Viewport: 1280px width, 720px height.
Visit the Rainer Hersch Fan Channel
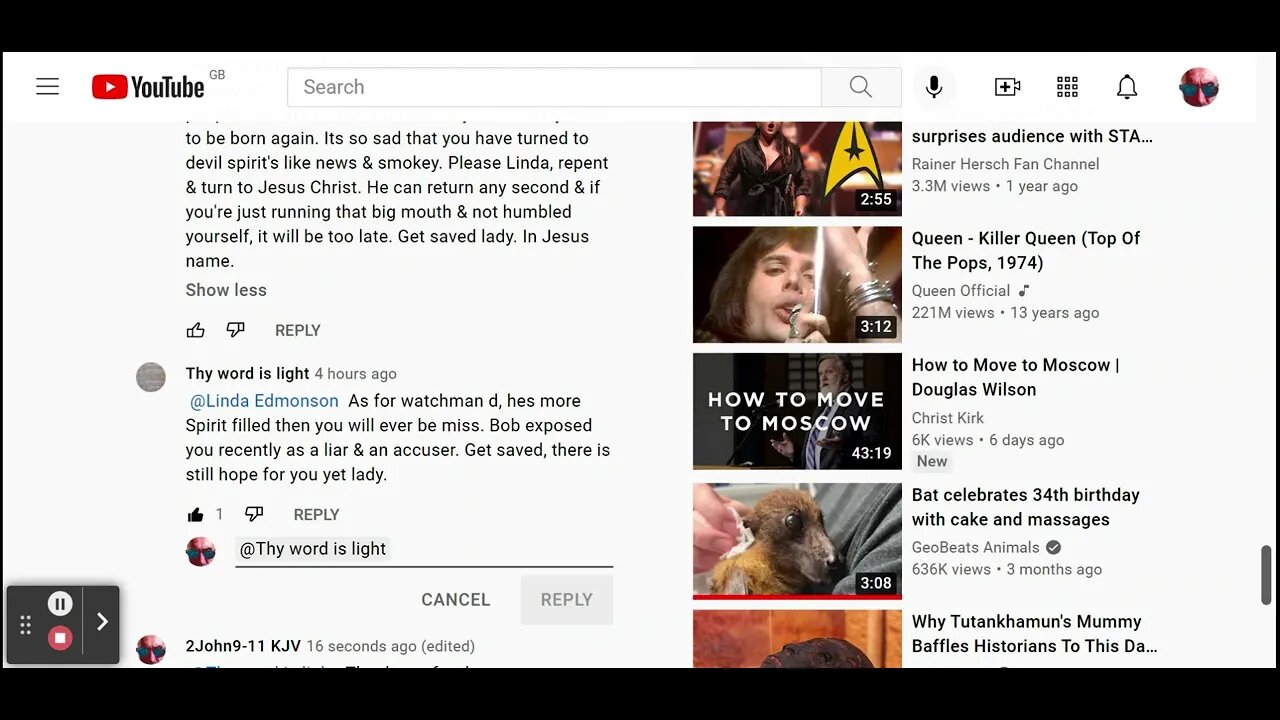coord(1005,164)
